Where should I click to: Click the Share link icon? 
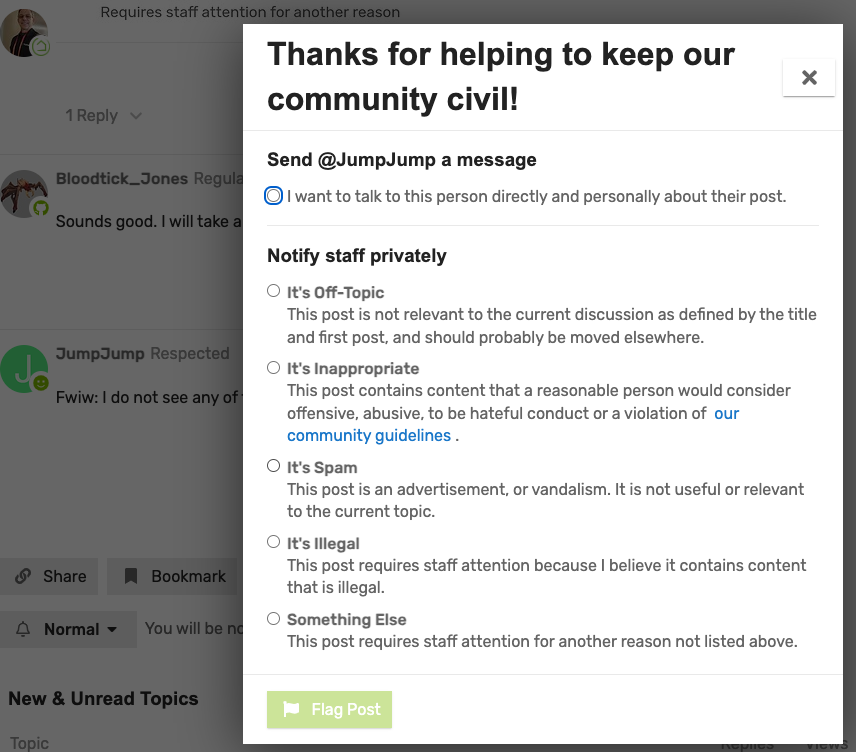tap(22, 576)
